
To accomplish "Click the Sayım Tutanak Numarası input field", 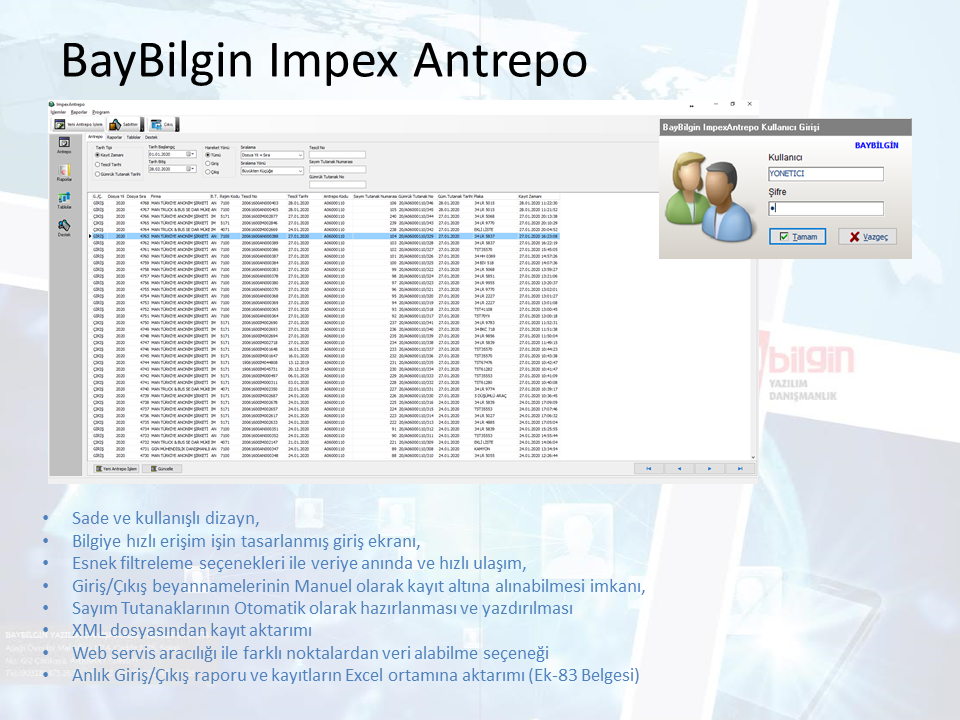I will click(337, 169).
